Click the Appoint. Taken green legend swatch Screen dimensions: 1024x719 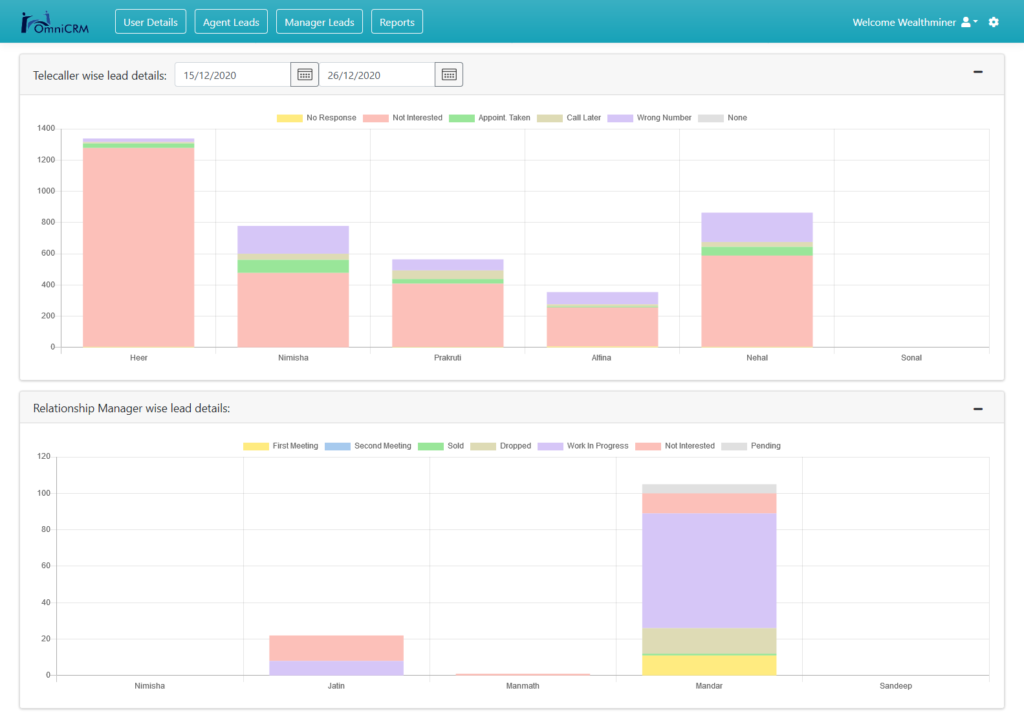coord(462,118)
